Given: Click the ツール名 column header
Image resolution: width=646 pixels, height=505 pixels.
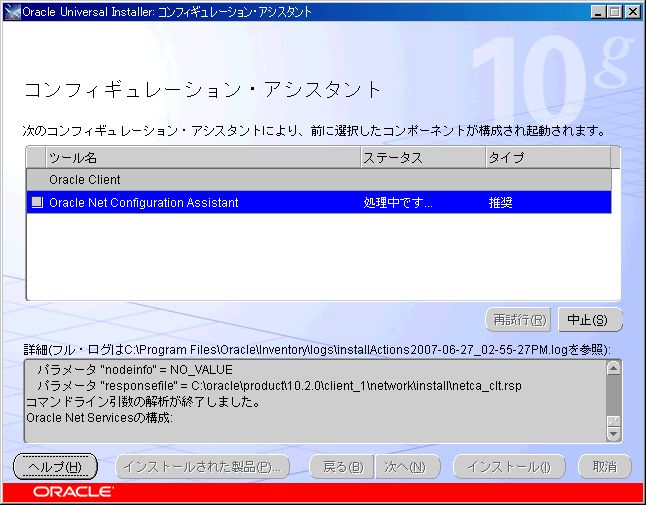Looking at the screenshot, I should (203, 157).
